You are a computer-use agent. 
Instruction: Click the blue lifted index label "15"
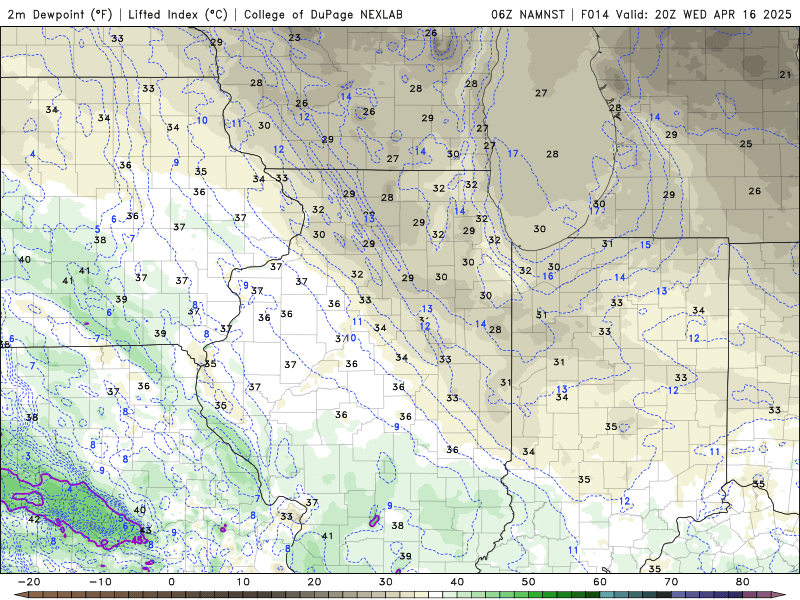point(645,245)
